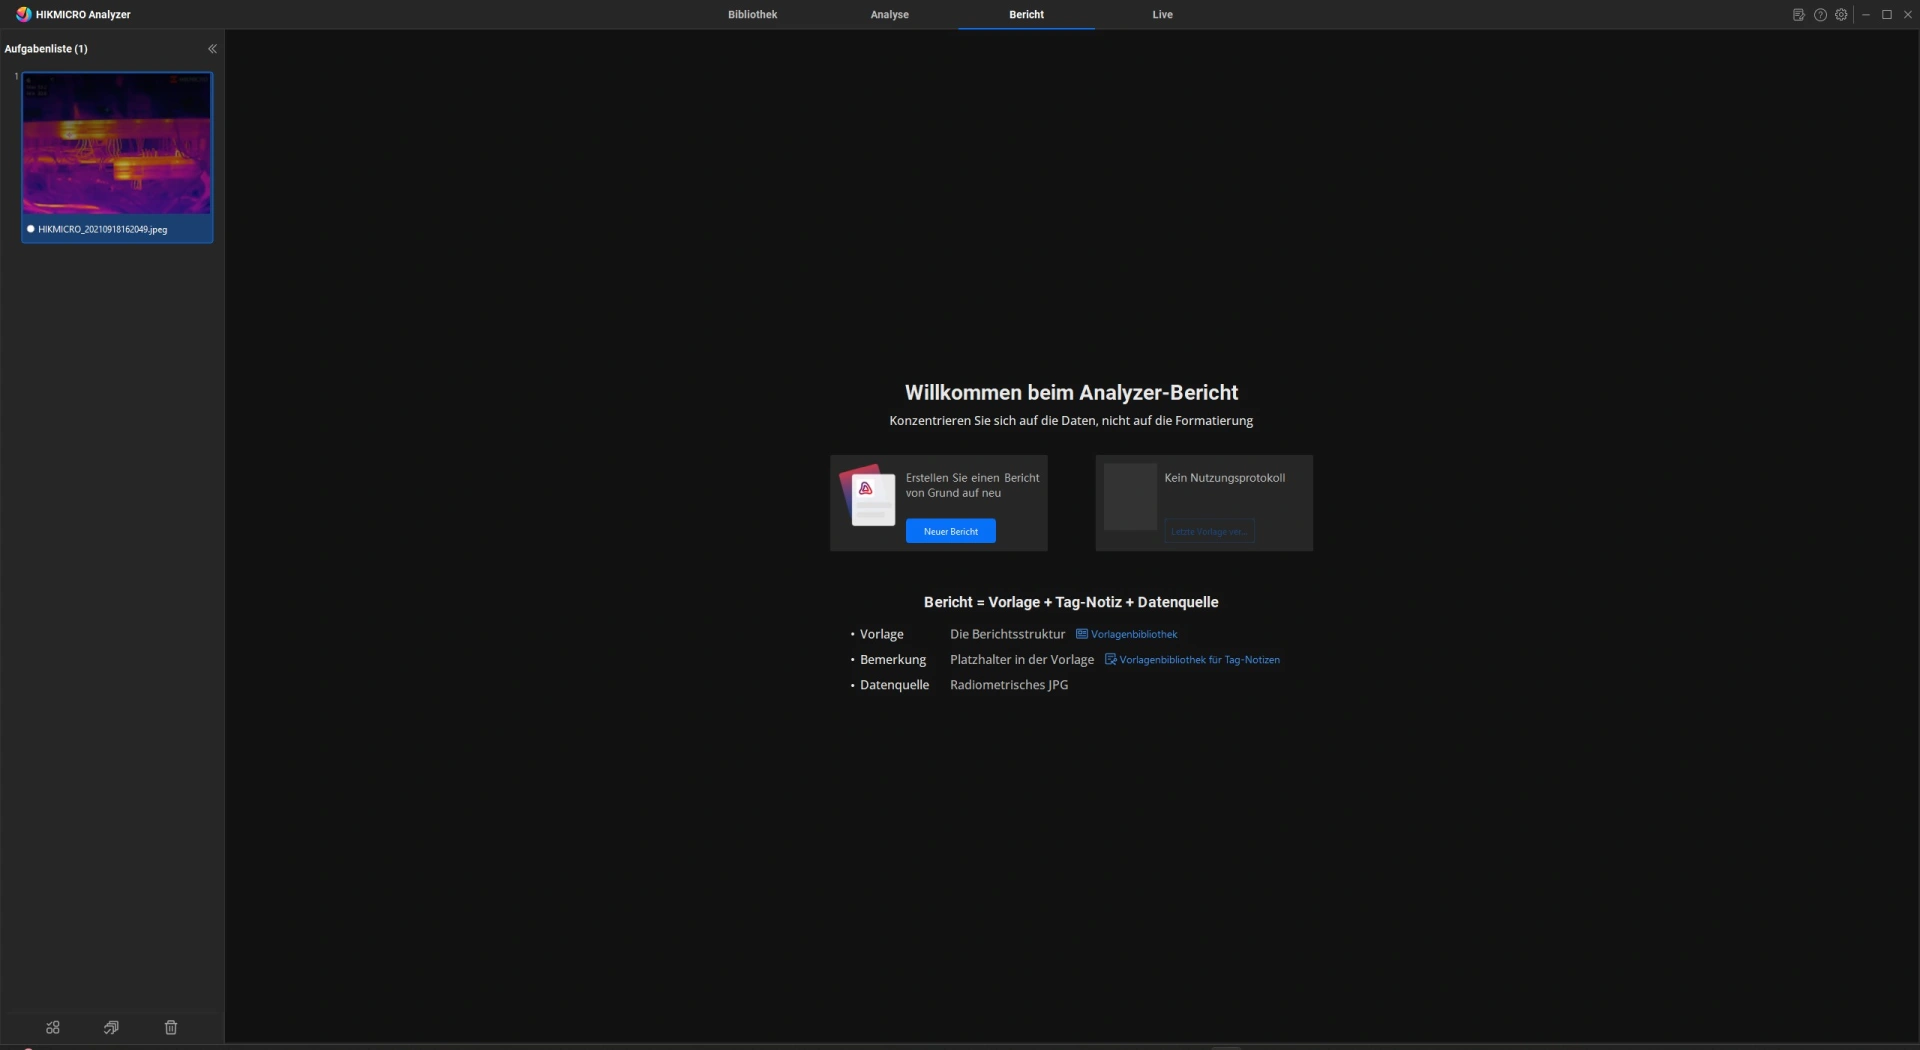The width and height of the screenshot is (1920, 1050).
Task: Click the multi-select grid icon below task list
Action: [x=53, y=1027]
